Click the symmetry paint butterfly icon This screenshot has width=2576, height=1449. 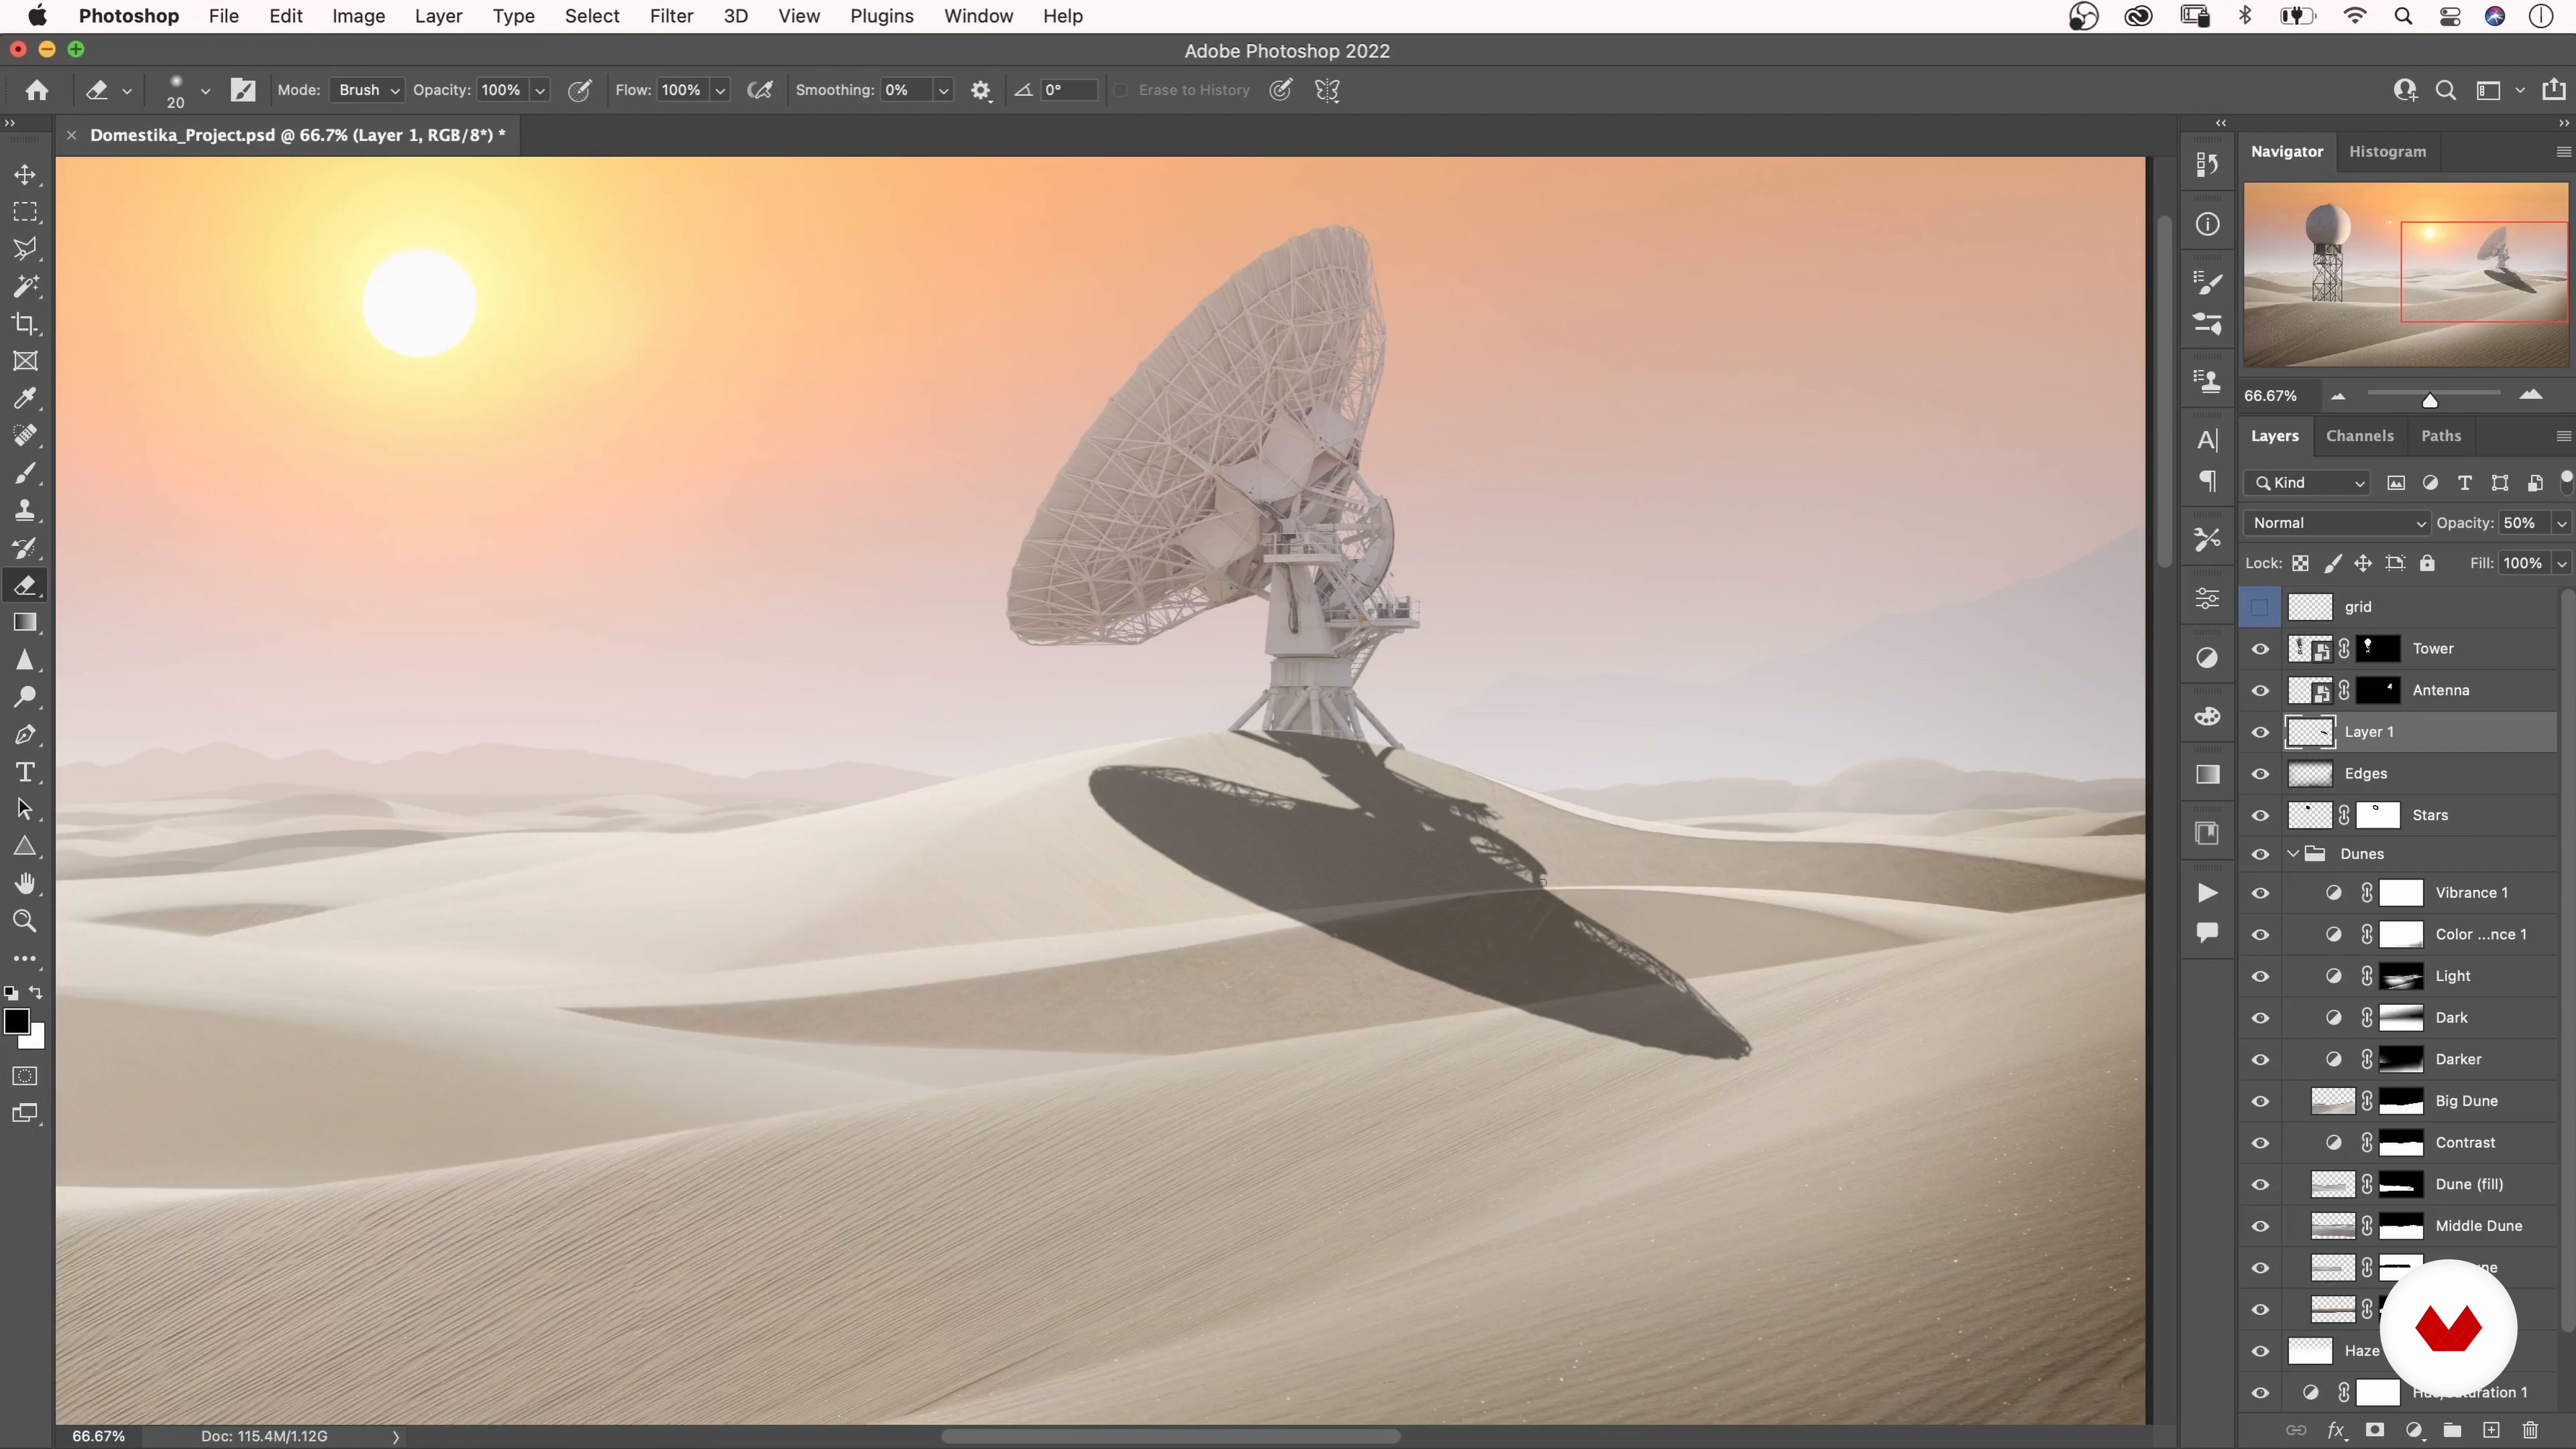[x=1327, y=90]
